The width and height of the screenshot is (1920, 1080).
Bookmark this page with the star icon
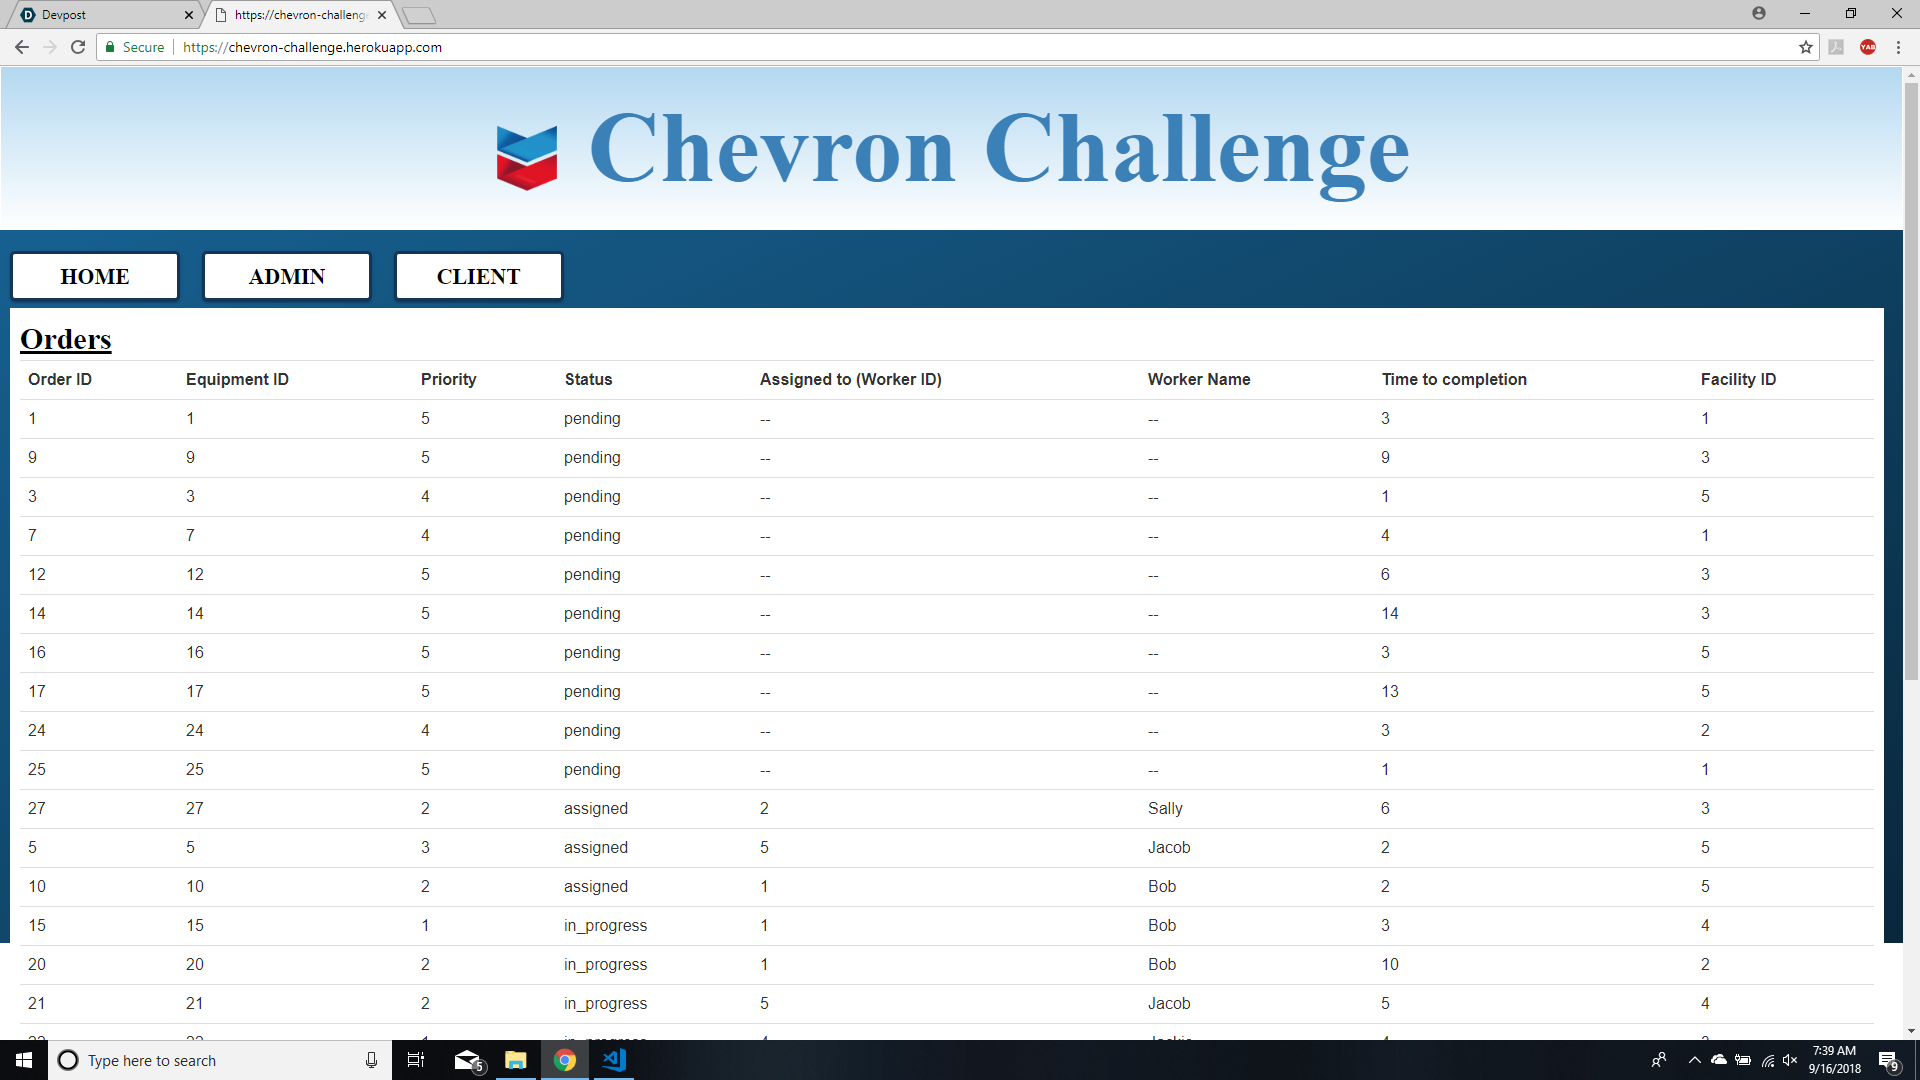pos(1805,47)
